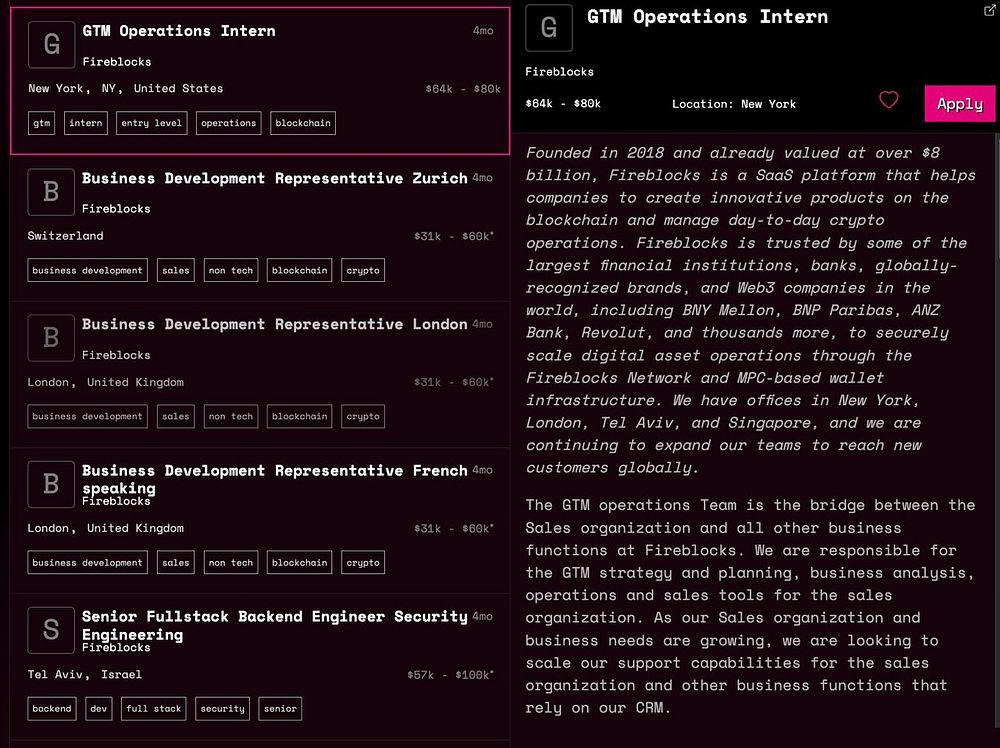This screenshot has height=748, width=1000.
Task: Click blockchain tag on Zurich job
Action: [300, 270]
